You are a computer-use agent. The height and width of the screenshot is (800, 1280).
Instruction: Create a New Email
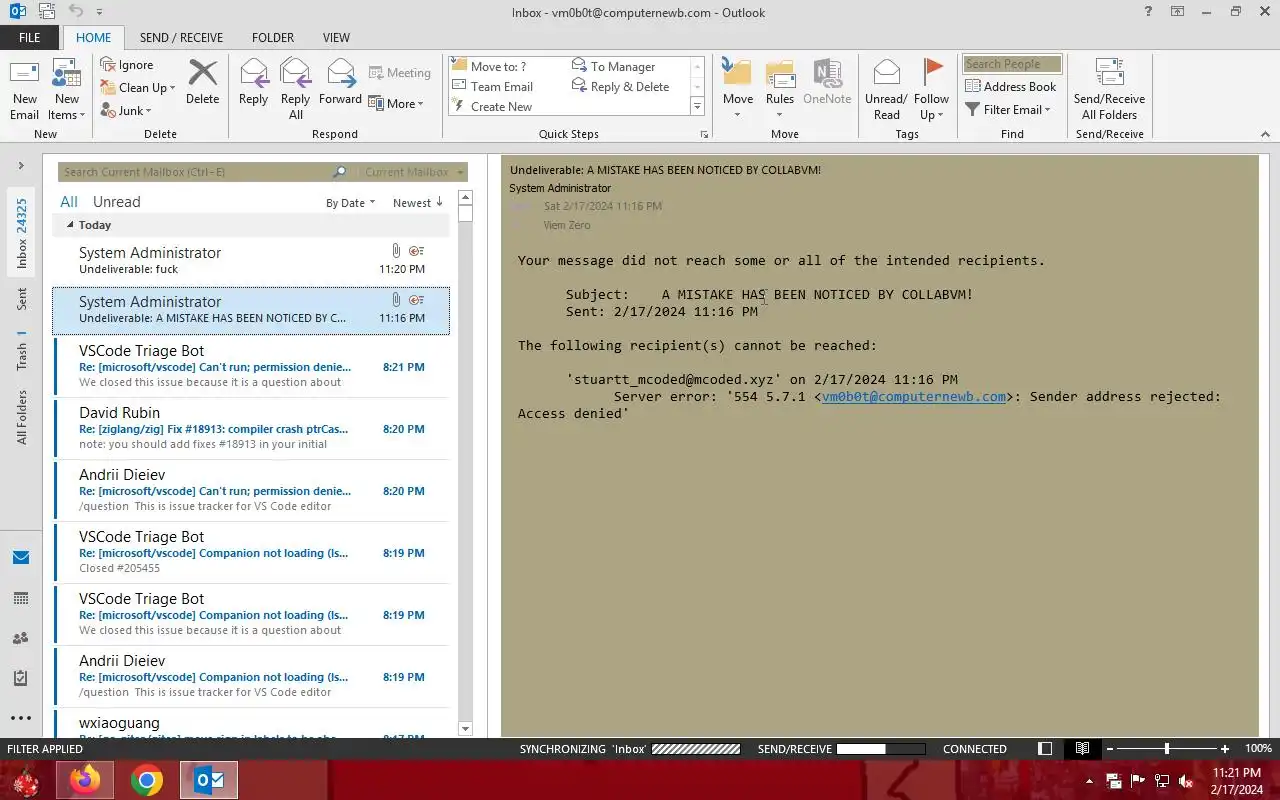24,90
